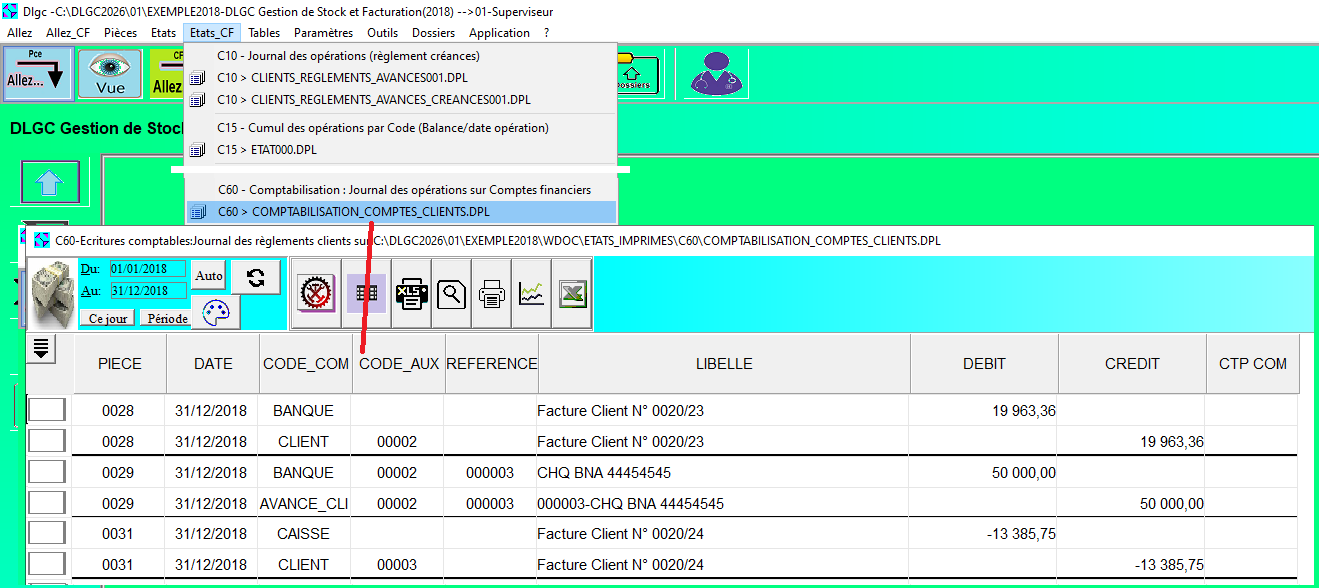1319x588 pixels.
Task: Click the Du start date field
Action: [x=147, y=269]
